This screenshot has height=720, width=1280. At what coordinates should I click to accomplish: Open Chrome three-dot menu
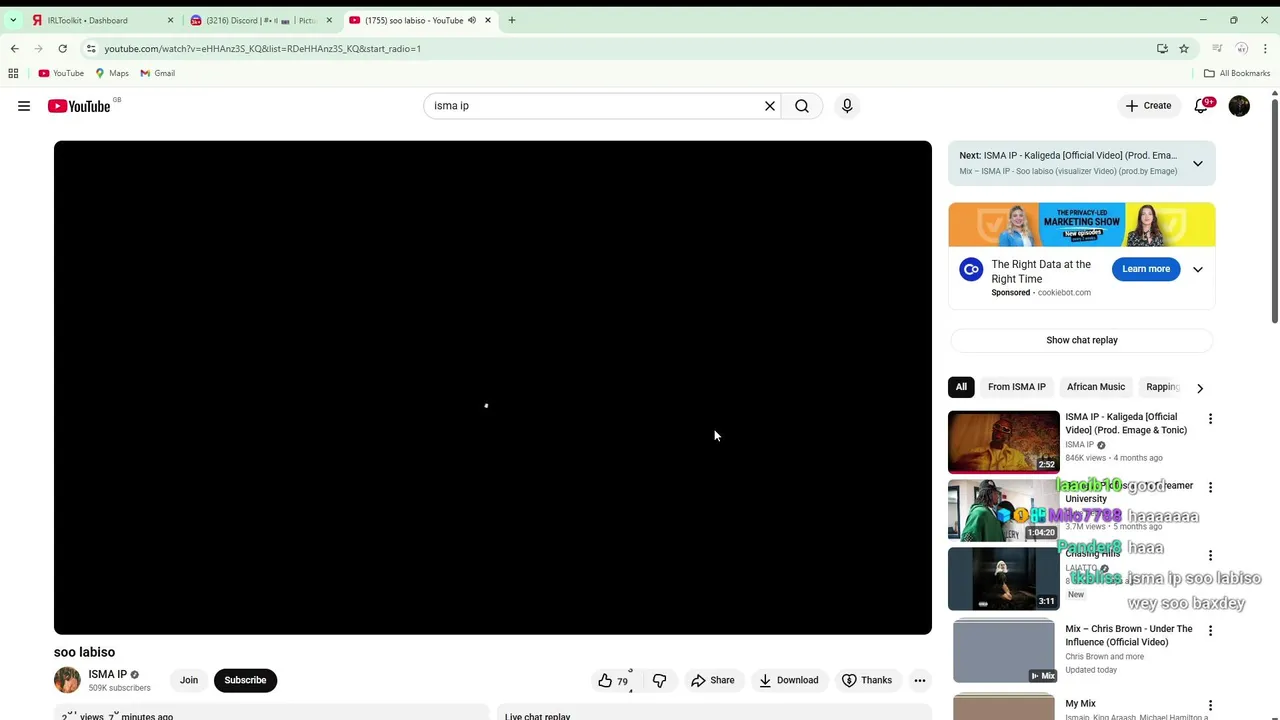pos(1265,48)
